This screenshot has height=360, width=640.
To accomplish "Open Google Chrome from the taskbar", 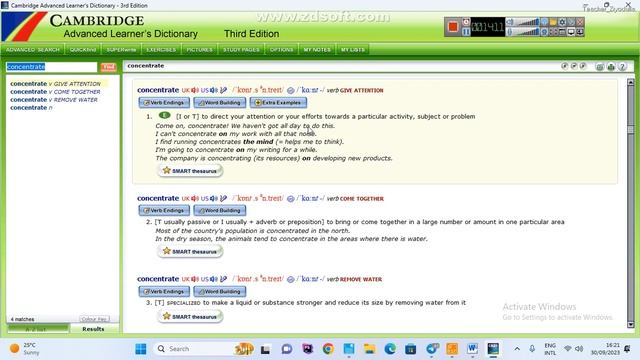I will [x=328, y=349].
